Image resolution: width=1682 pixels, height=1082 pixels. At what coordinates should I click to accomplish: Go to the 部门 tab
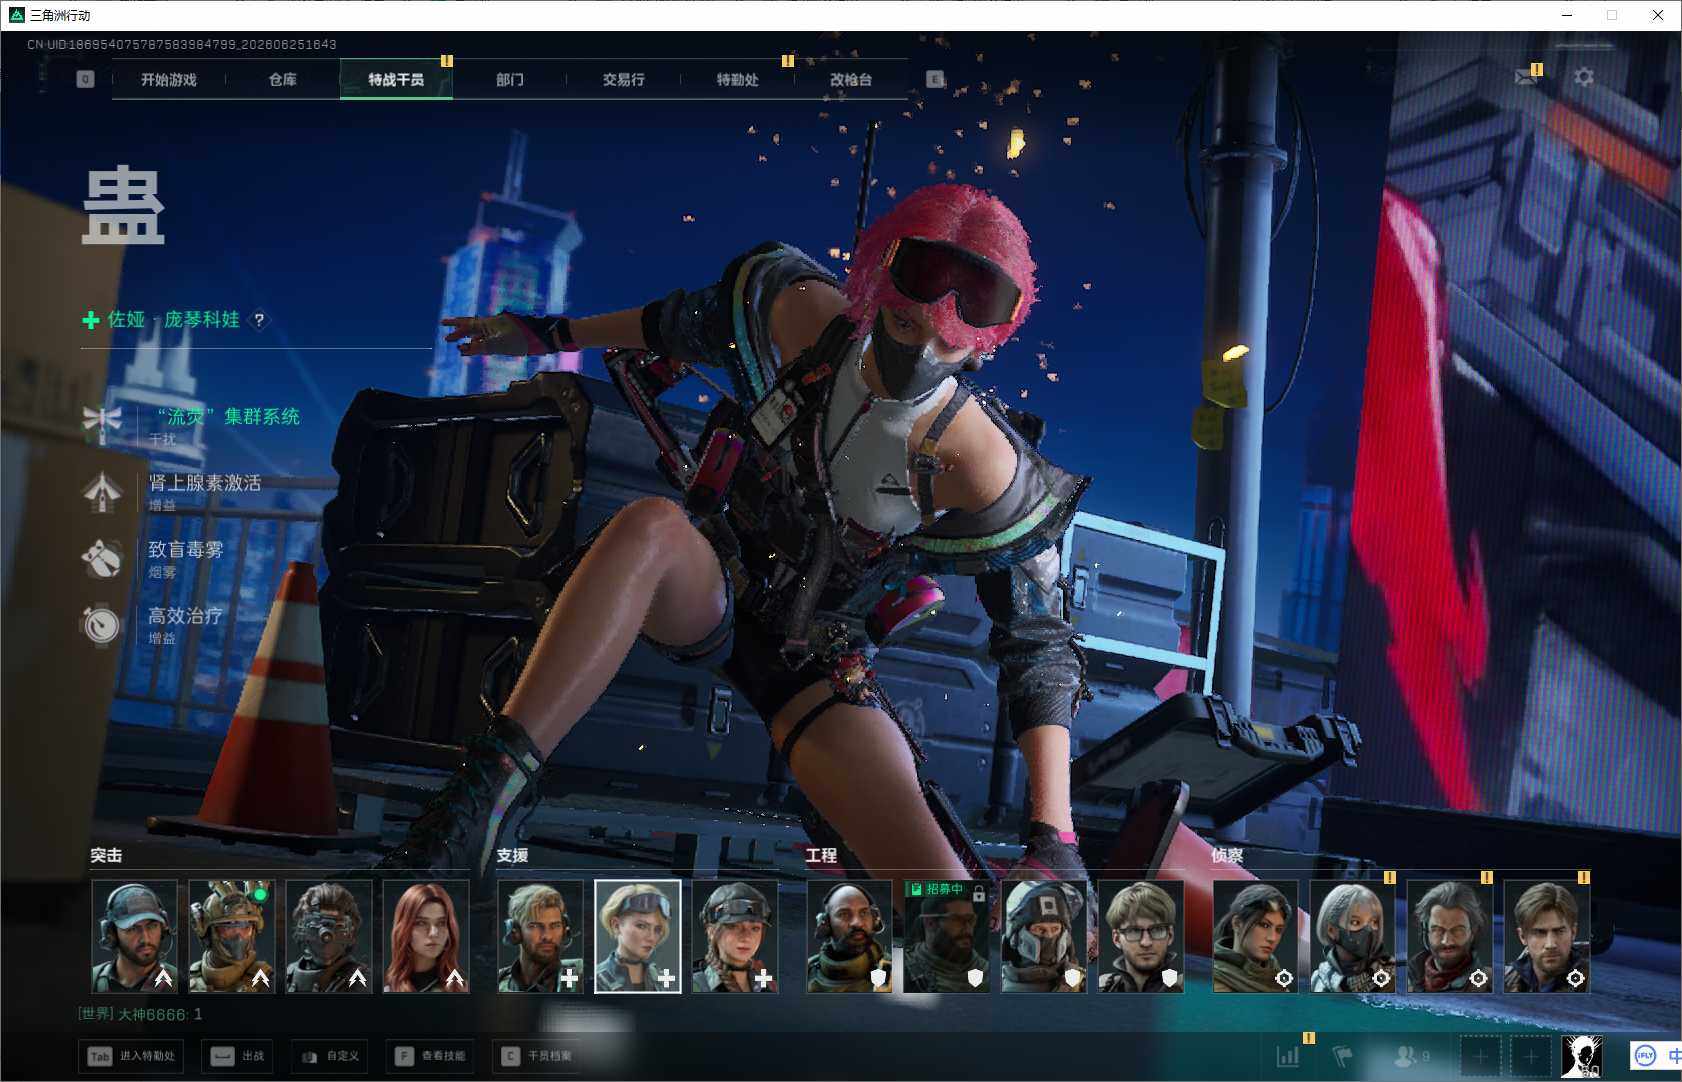[x=510, y=79]
